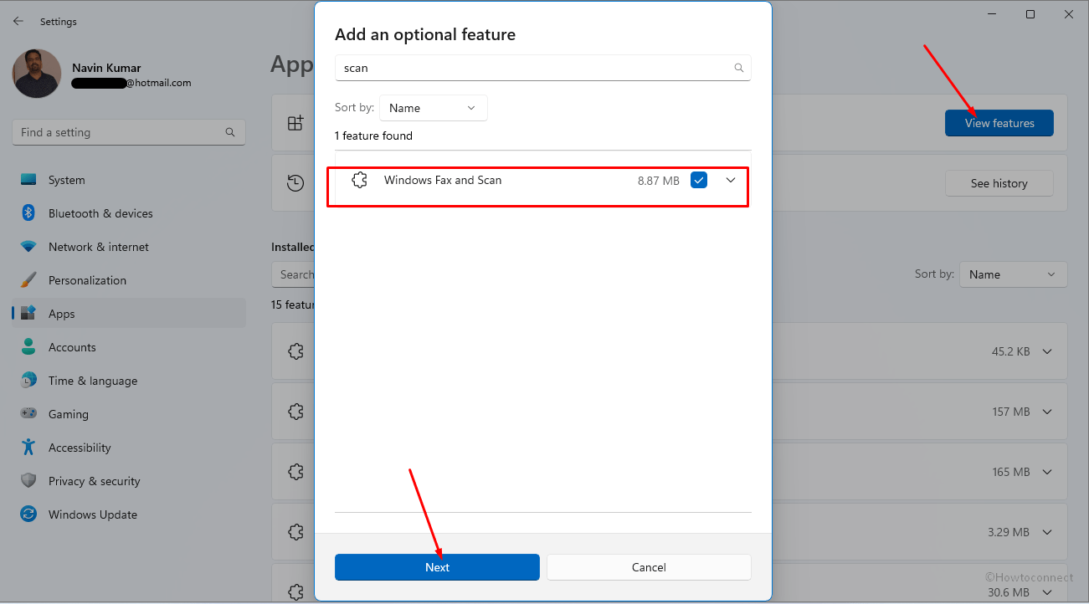Click the Accessibility figure icon
The image size is (1089, 604).
click(28, 446)
